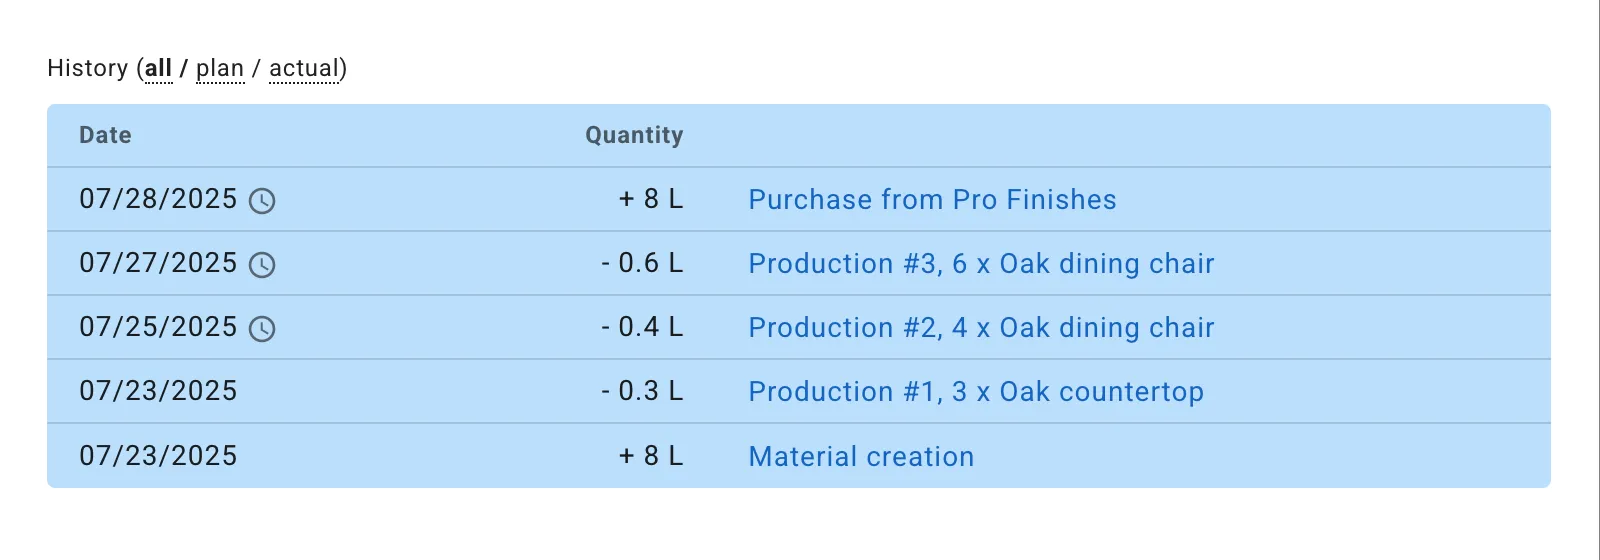Click the clock icon beside 07/28/2025

(262, 201)
